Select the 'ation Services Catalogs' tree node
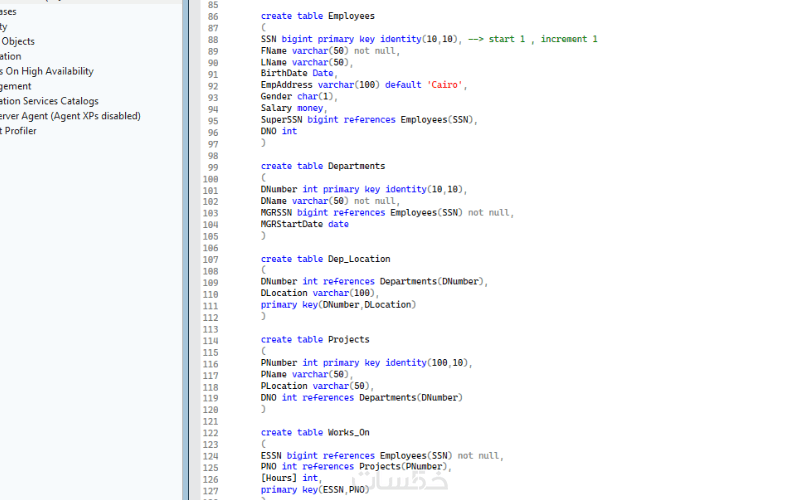Viewport: 800px width, 500px height. click(x=49, y=101)
